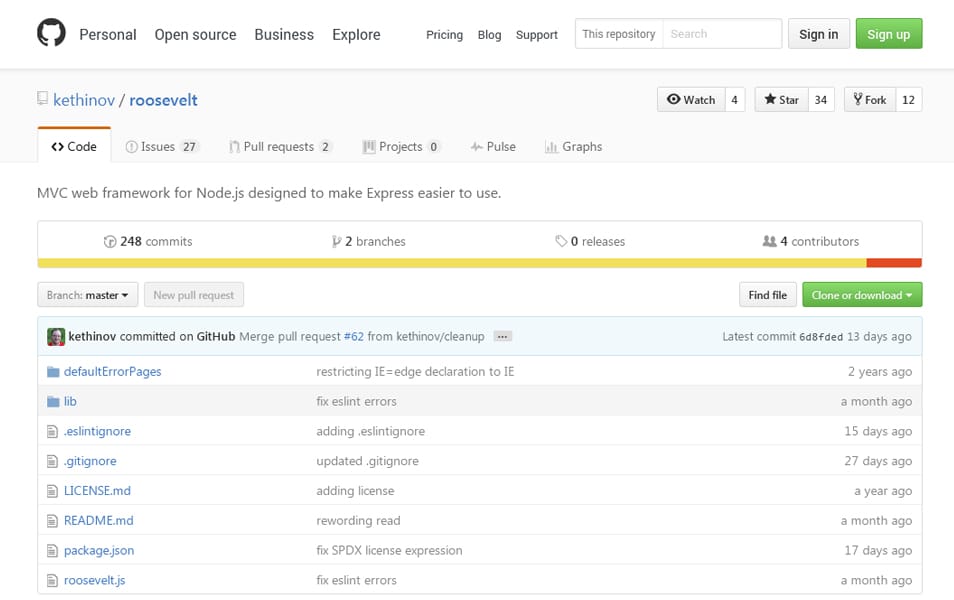Expand the commit message ellipsis
Screen dimensions: 954x600
tap(502, 337)
